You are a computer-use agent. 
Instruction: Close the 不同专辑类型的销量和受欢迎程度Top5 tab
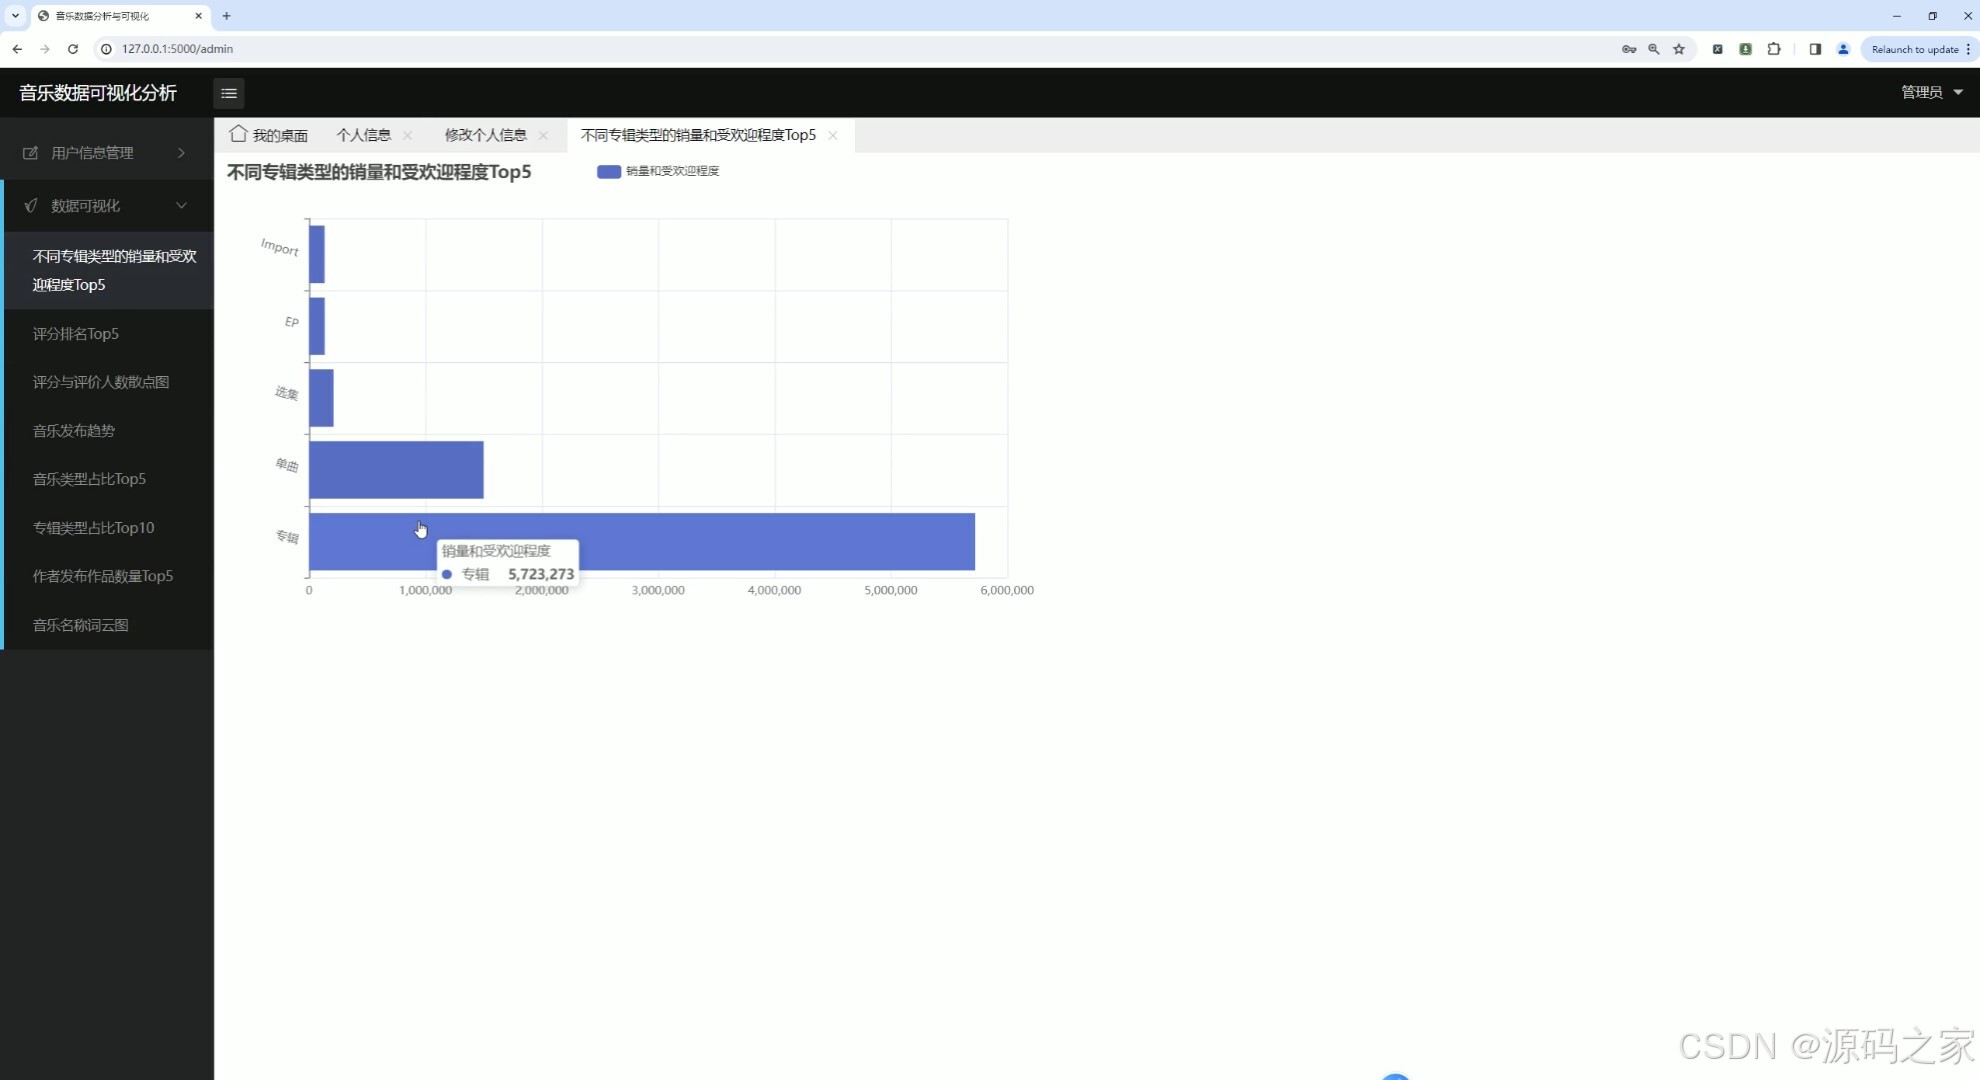pos(833,135)
